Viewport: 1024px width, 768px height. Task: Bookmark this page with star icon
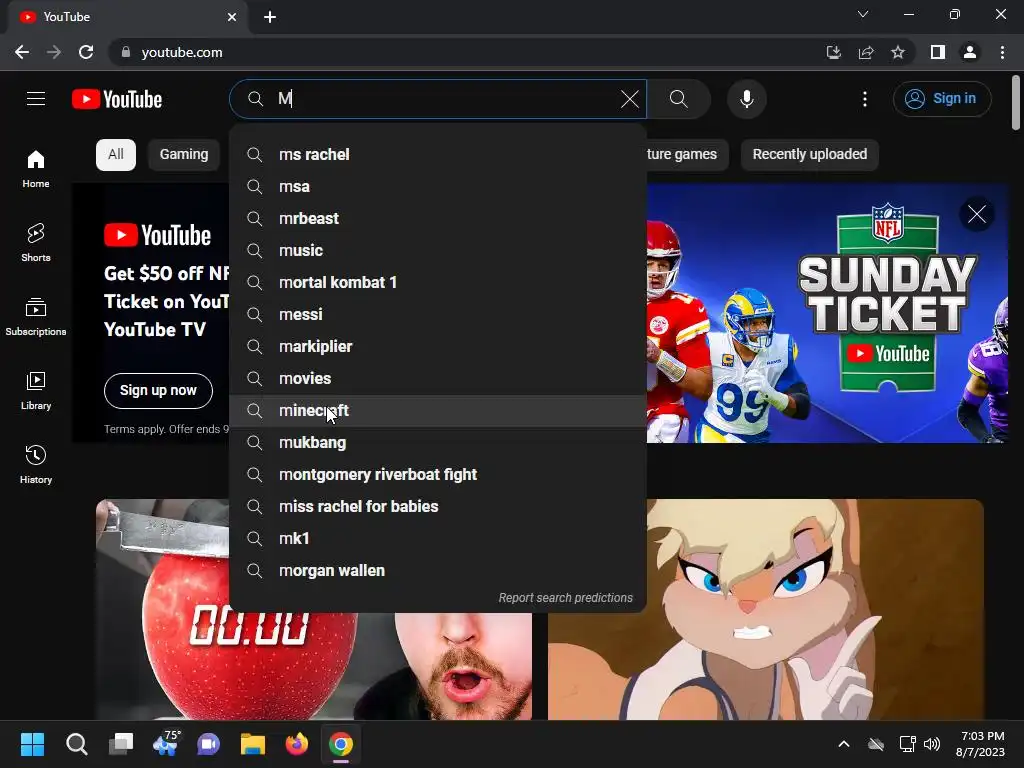[898, 52]
